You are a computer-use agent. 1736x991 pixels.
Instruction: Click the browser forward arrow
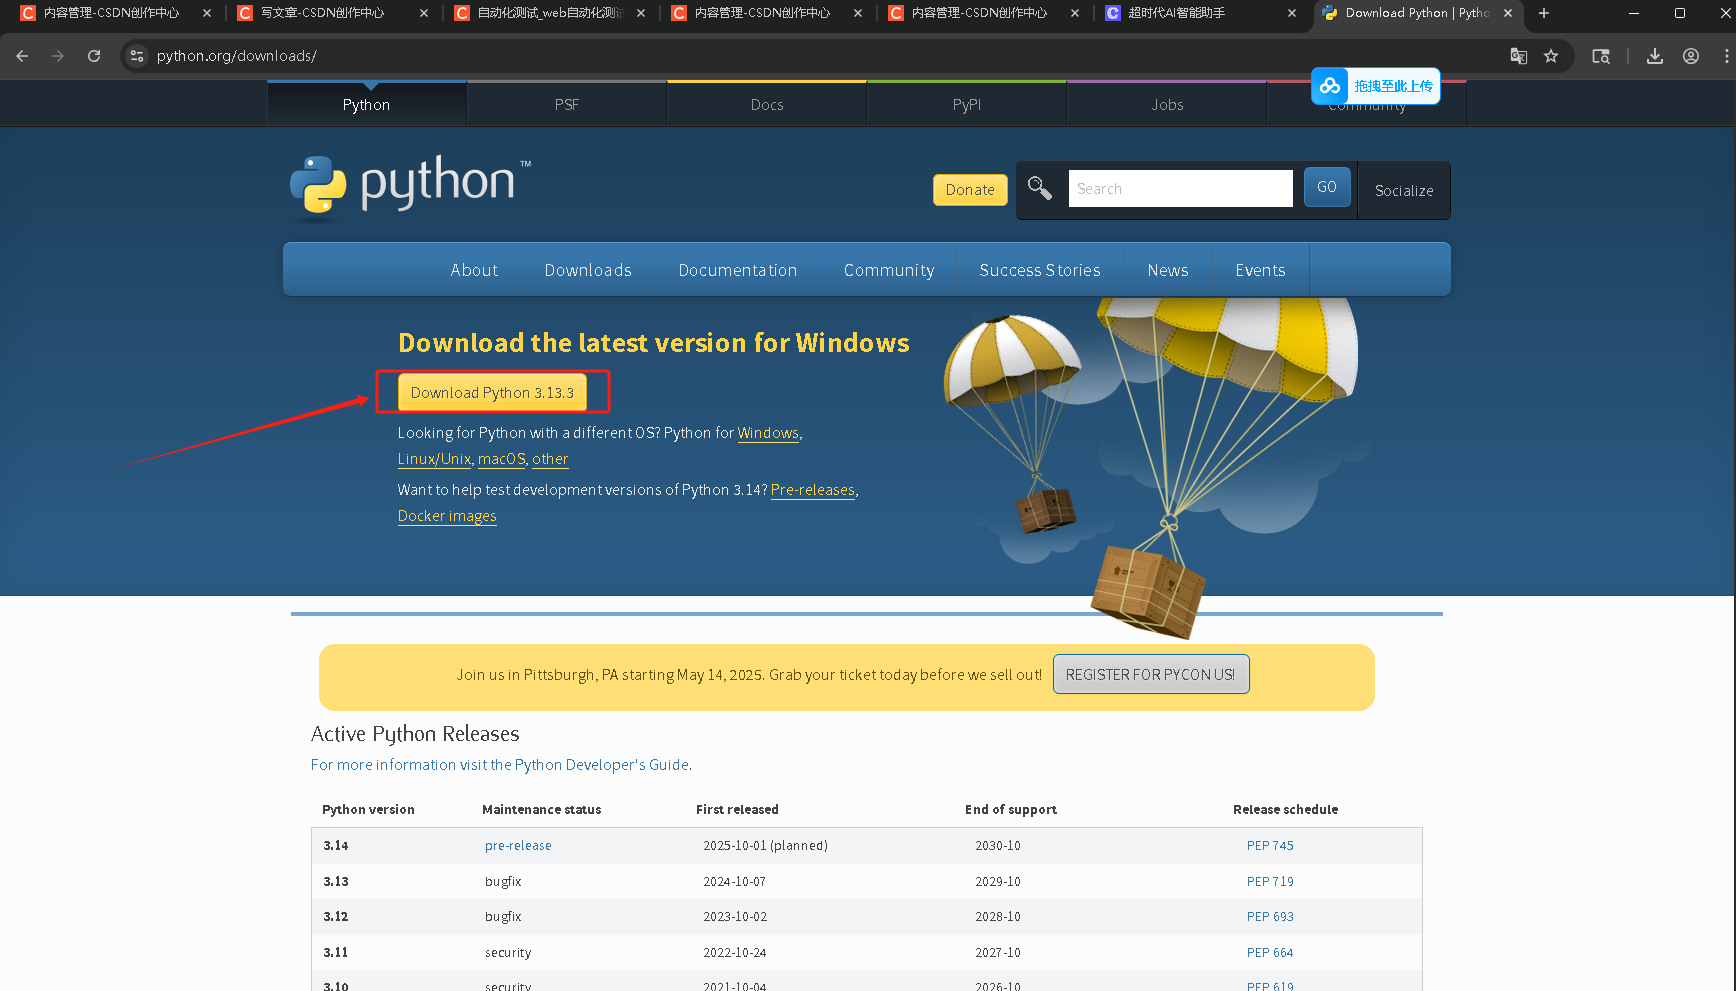coord(58,56)
